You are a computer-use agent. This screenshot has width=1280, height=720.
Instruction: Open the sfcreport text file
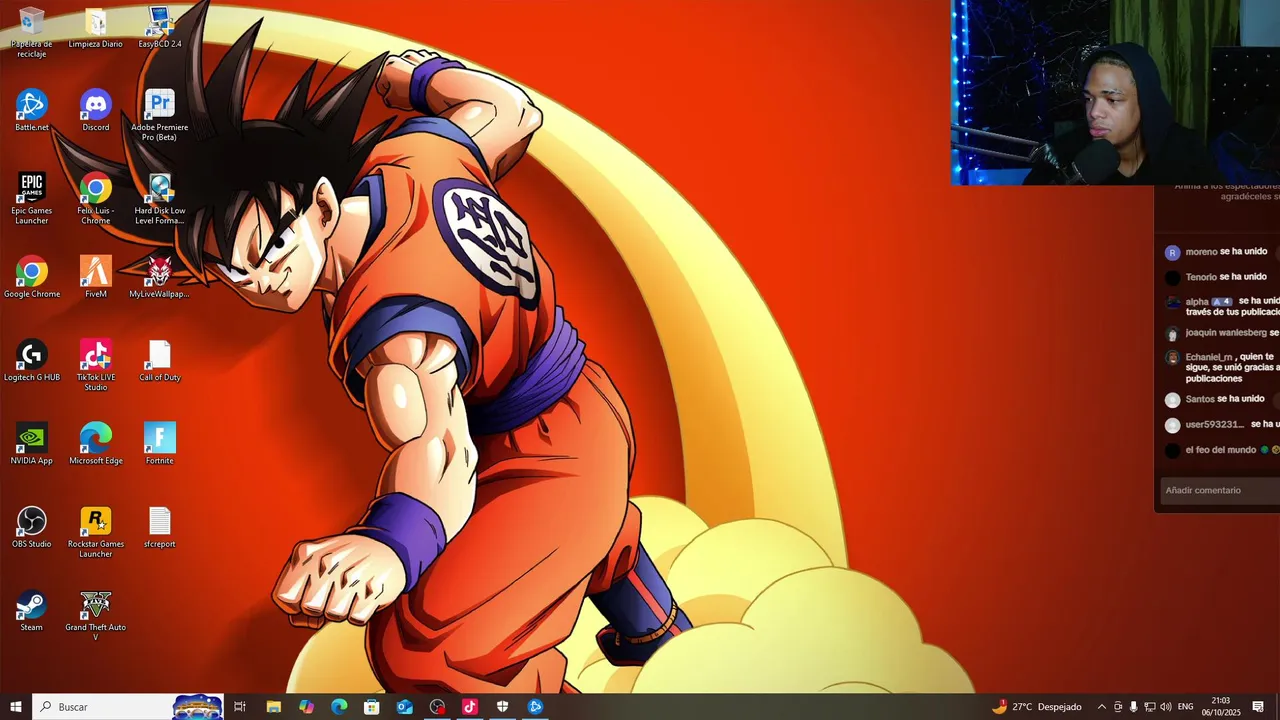(160, 527)
